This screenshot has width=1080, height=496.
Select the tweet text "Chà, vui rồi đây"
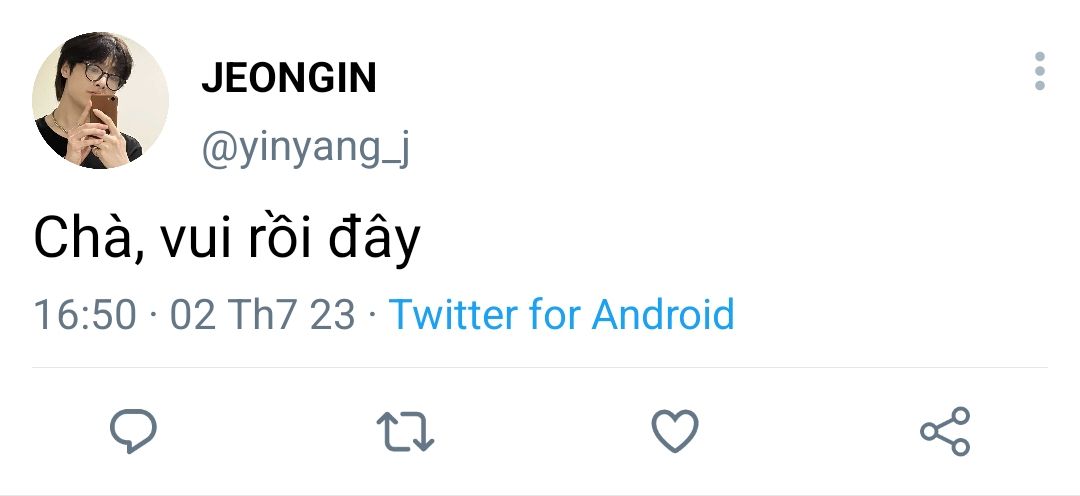pos(226,240)
